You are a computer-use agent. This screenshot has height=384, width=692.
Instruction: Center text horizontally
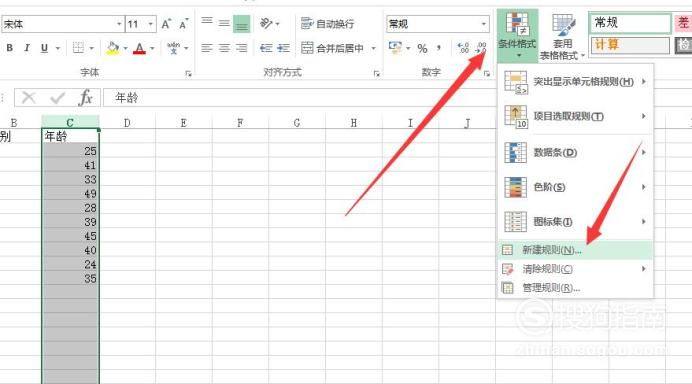click(224, 48)
